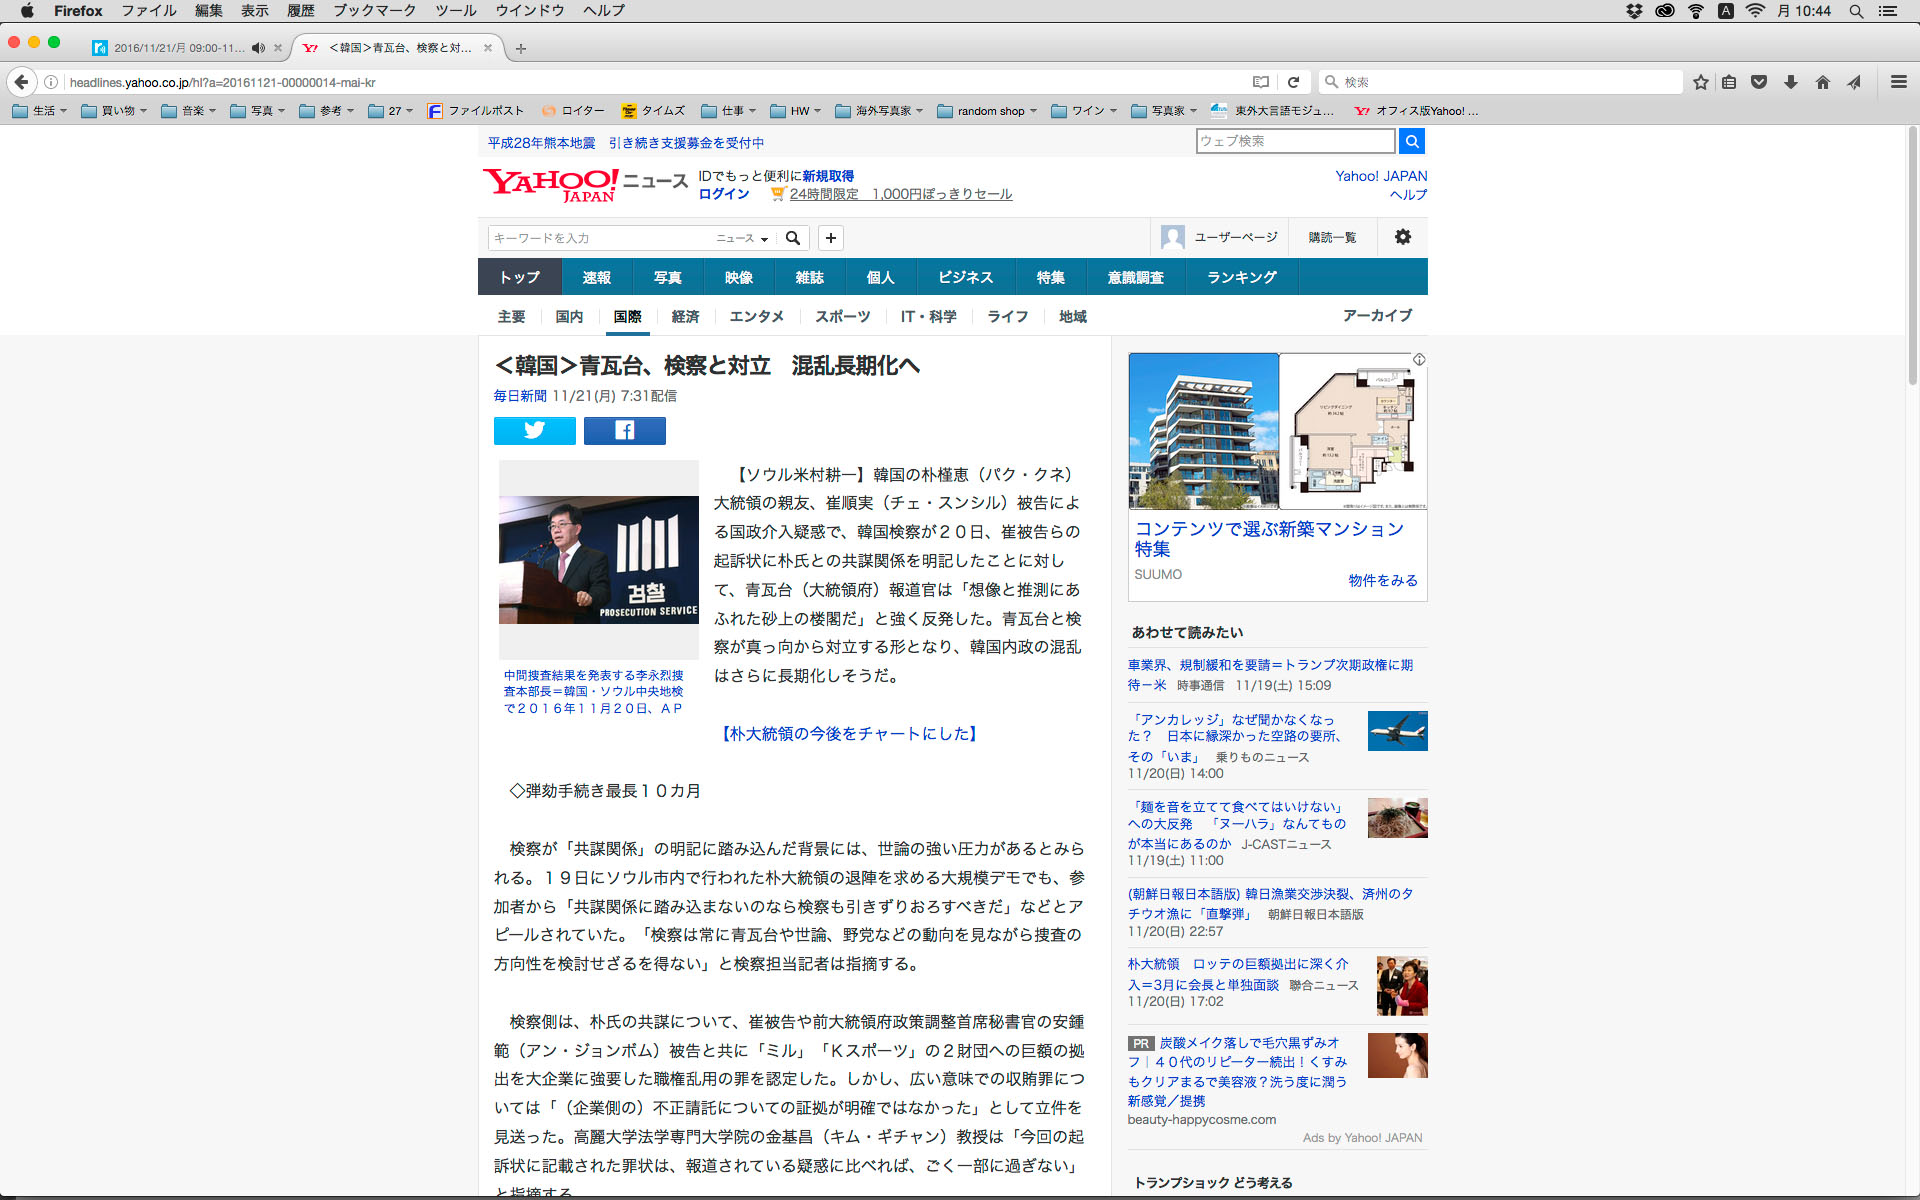This screenshot has height=1200, width=1920.
Task: Mute audio on first browser tab
Action: tap(258, 48)
